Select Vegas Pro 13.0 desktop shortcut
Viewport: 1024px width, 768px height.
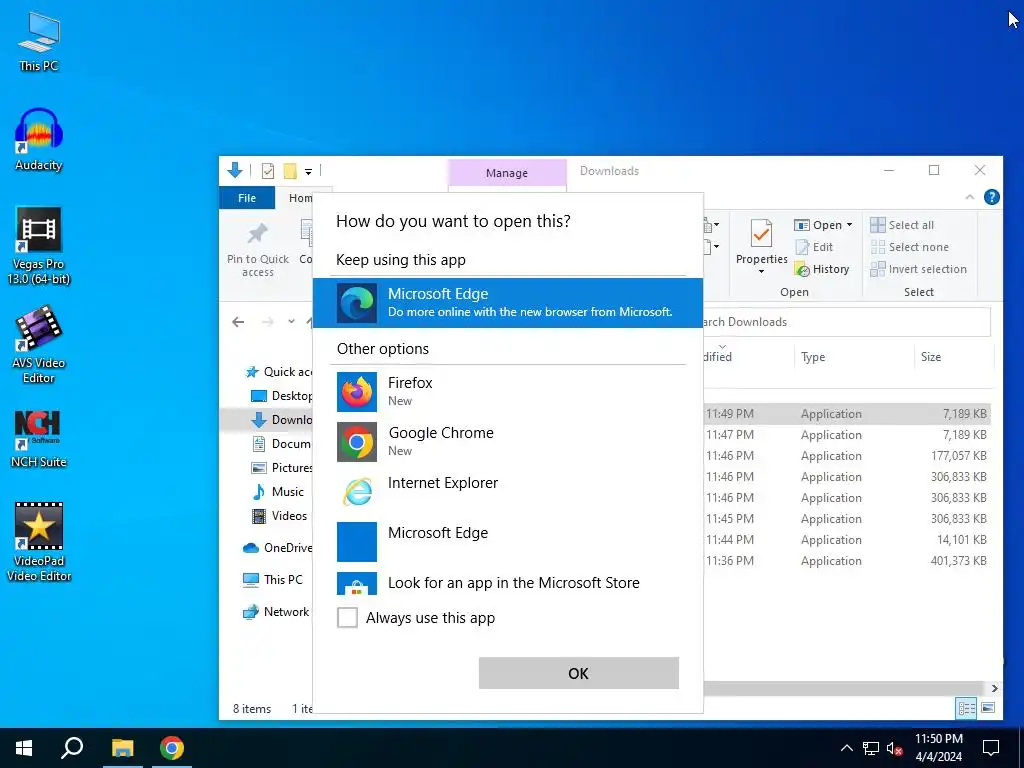(x=39, y=246)
